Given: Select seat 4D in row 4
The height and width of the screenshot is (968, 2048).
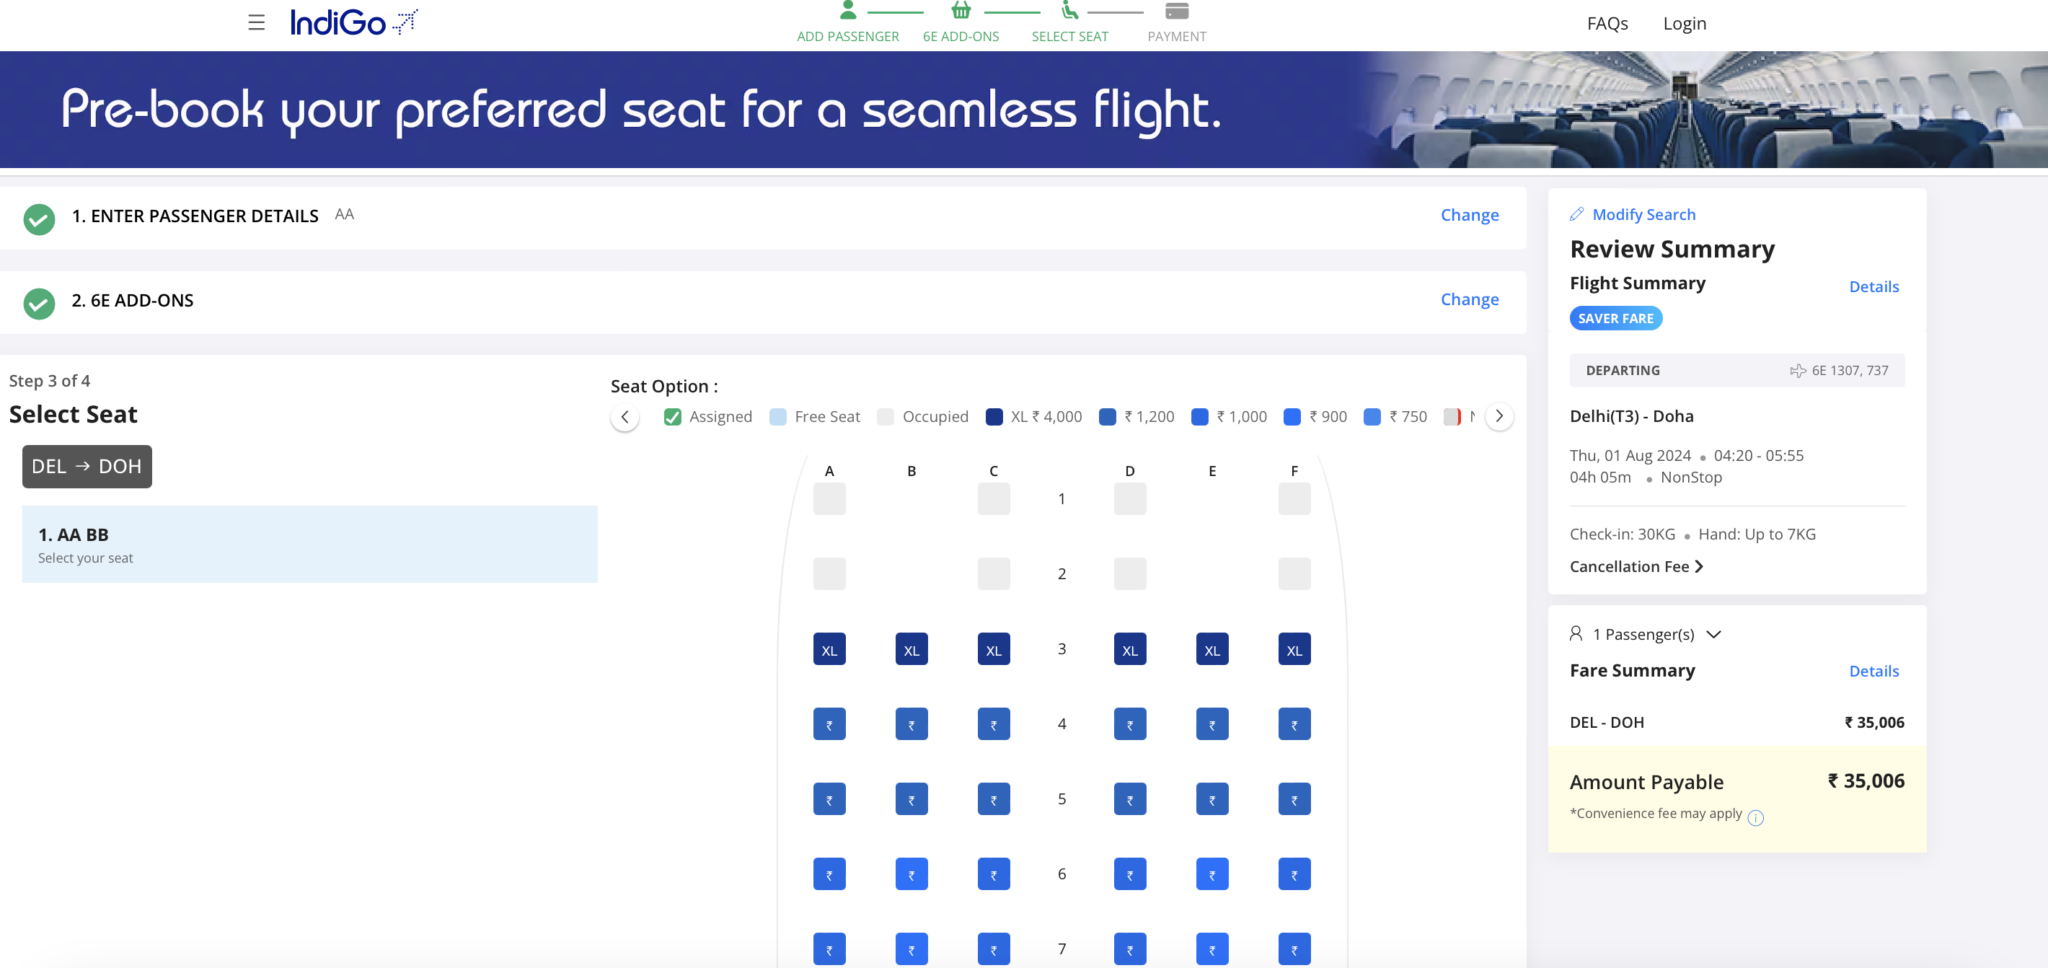Looking at the screenshot, I should 1130,724.
